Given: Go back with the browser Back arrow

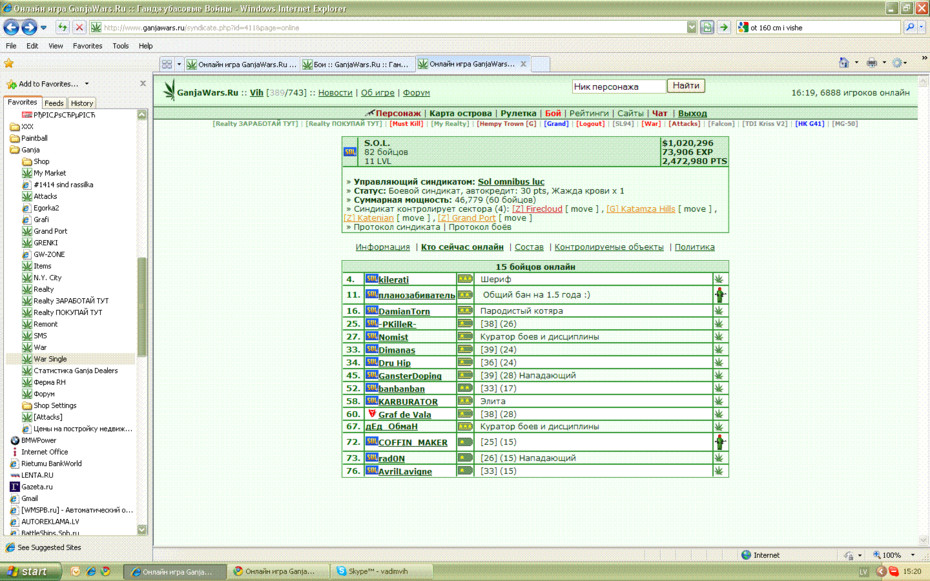Looking at the screenshot, I should 11,27.
